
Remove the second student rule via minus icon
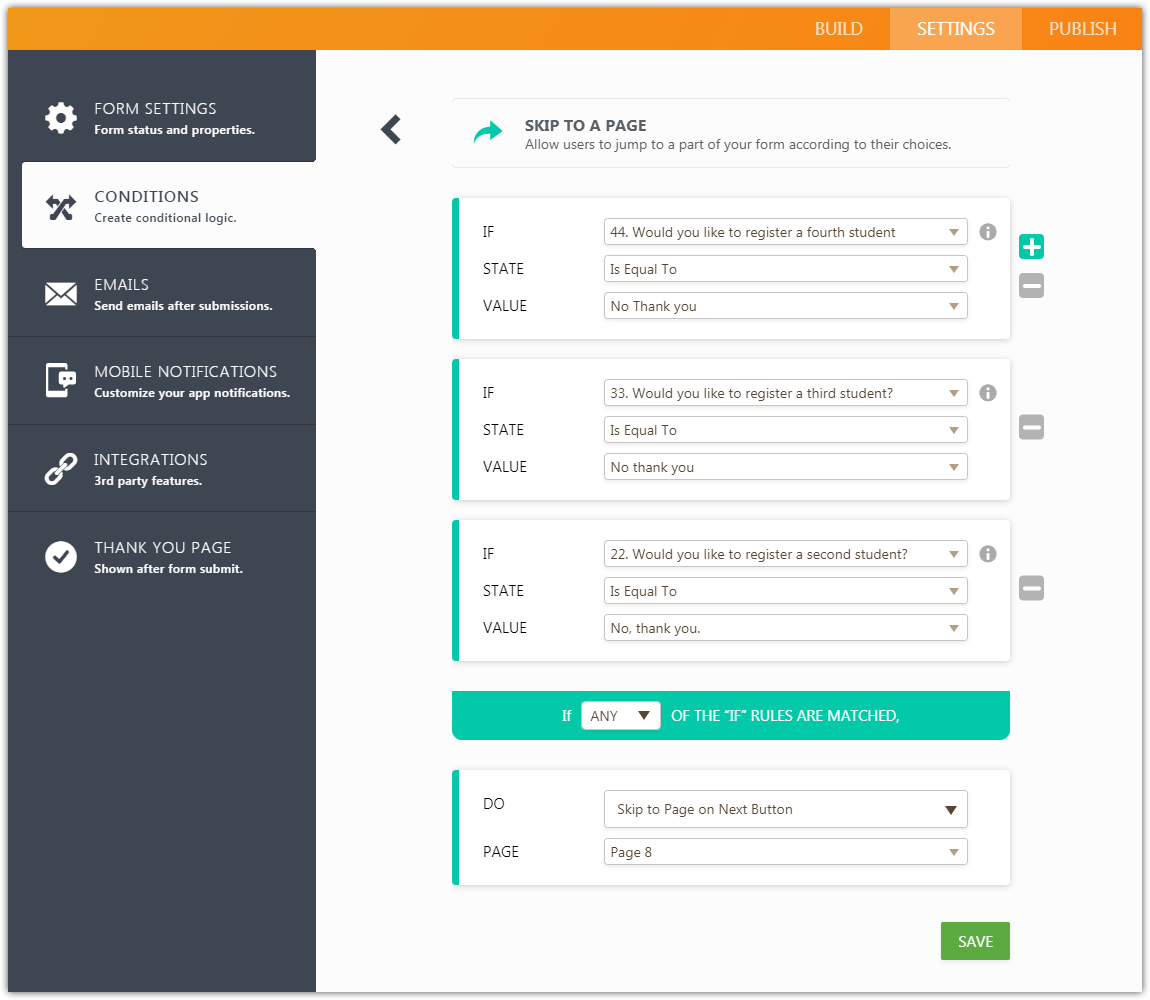tap(1031, 589)
